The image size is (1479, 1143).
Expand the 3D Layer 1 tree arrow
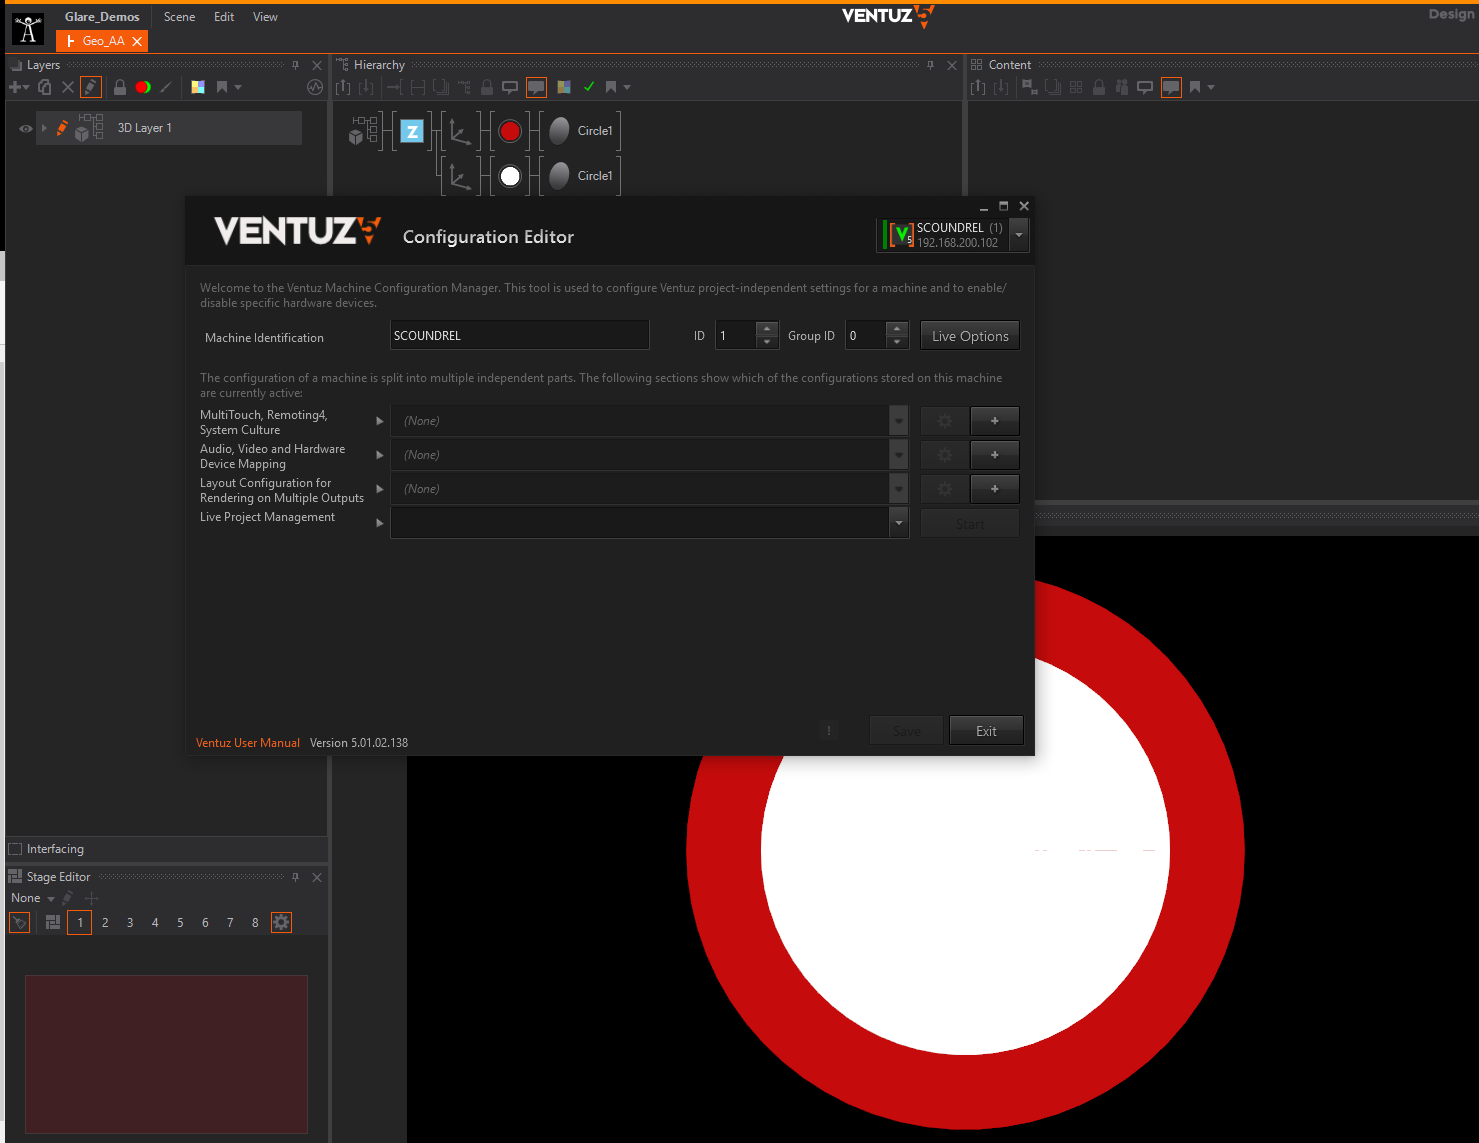44,128
